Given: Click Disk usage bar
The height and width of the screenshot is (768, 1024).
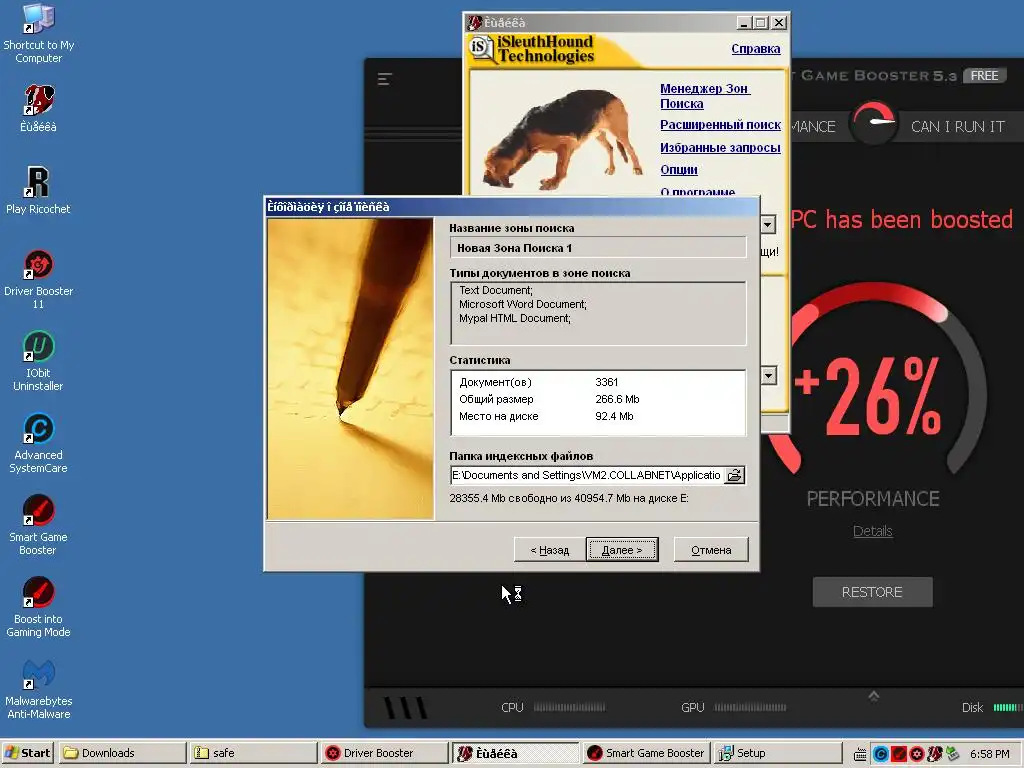Looking at the screenshot, I should click(x=1008, y=707).
